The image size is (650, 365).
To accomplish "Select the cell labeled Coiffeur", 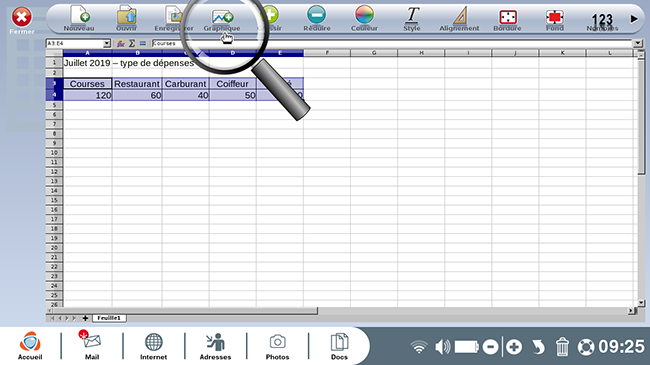I will 233,83.
